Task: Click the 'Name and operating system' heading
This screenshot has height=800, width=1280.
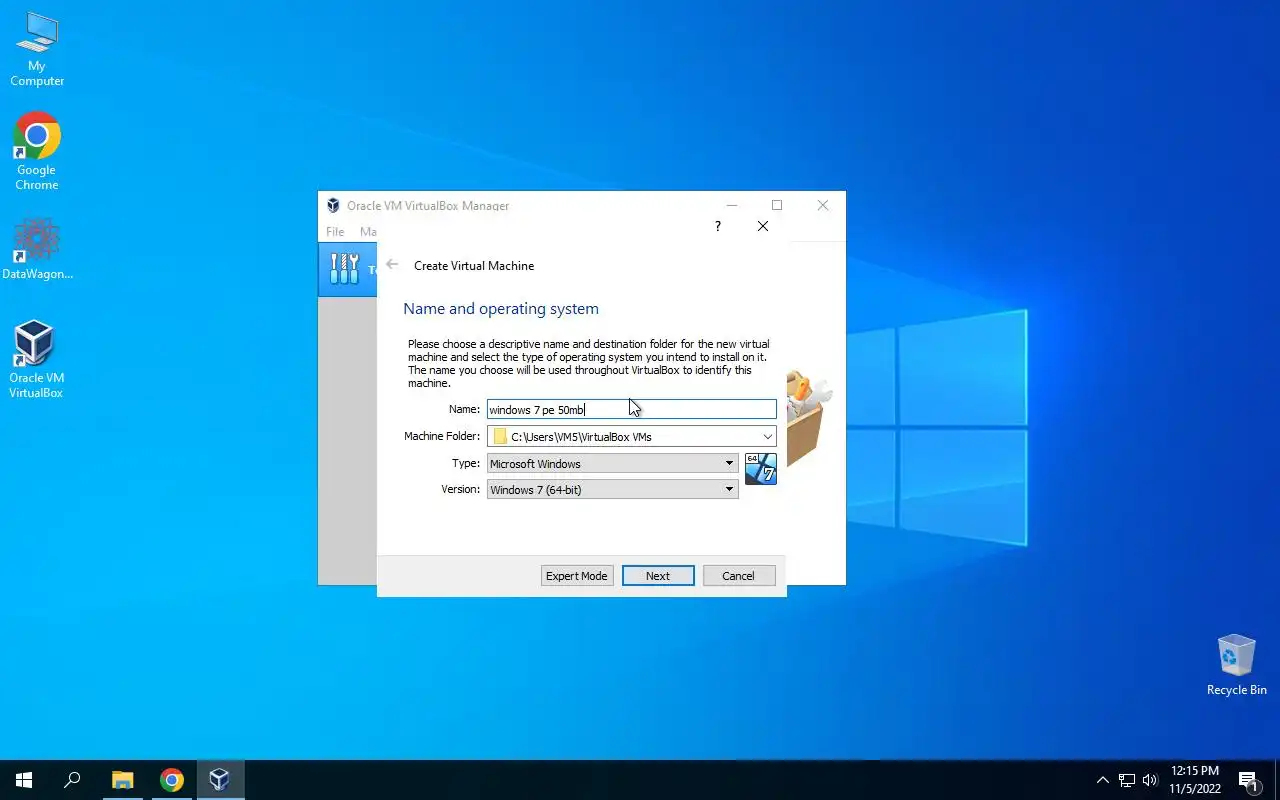Action: click(501, 309)
